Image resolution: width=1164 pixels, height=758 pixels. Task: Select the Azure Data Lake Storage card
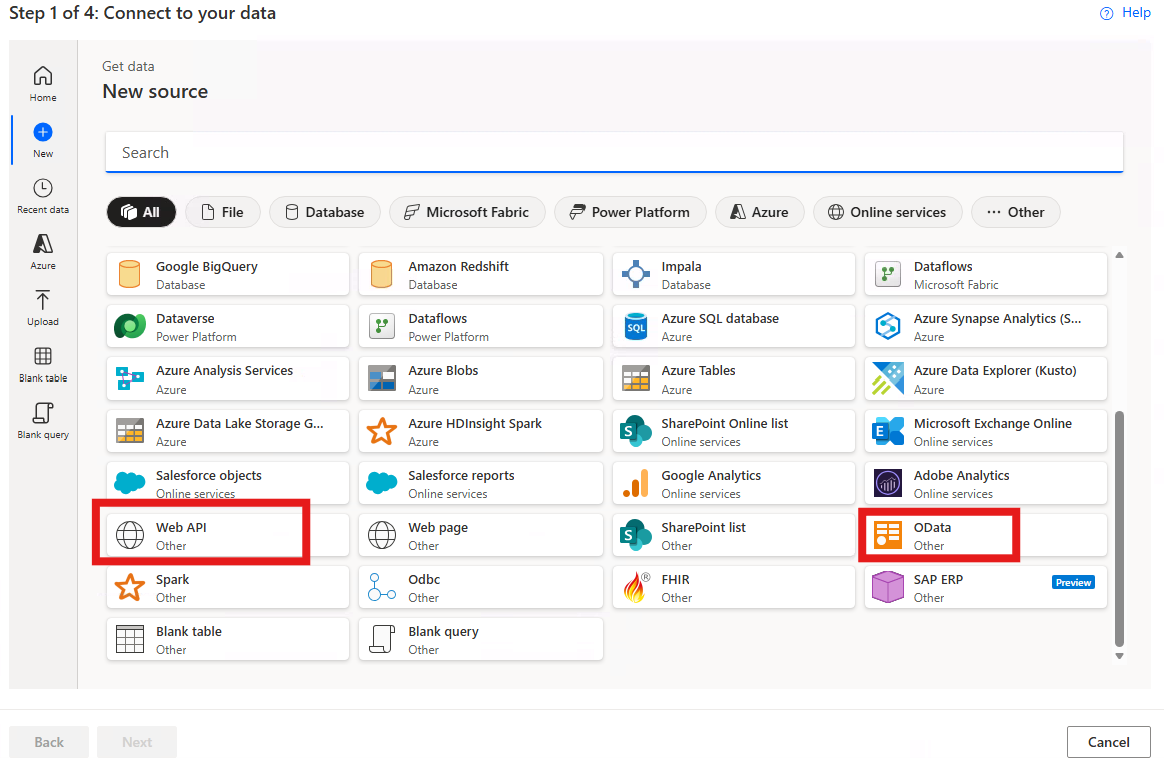tap(228, 431)
